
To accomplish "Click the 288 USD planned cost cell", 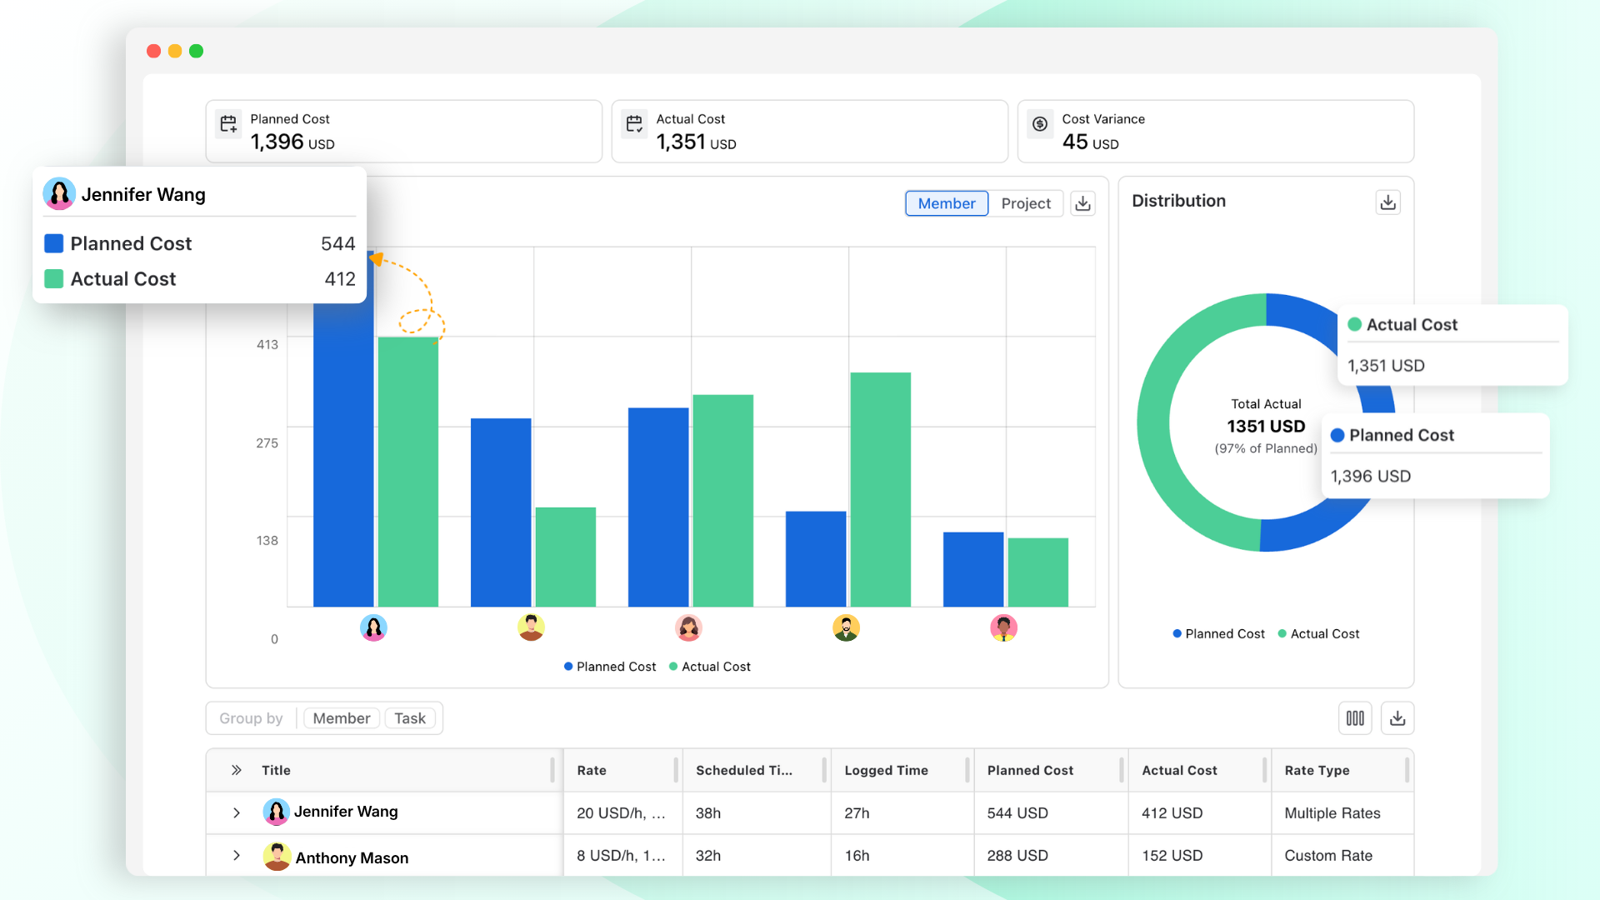I will [1051, 855].
